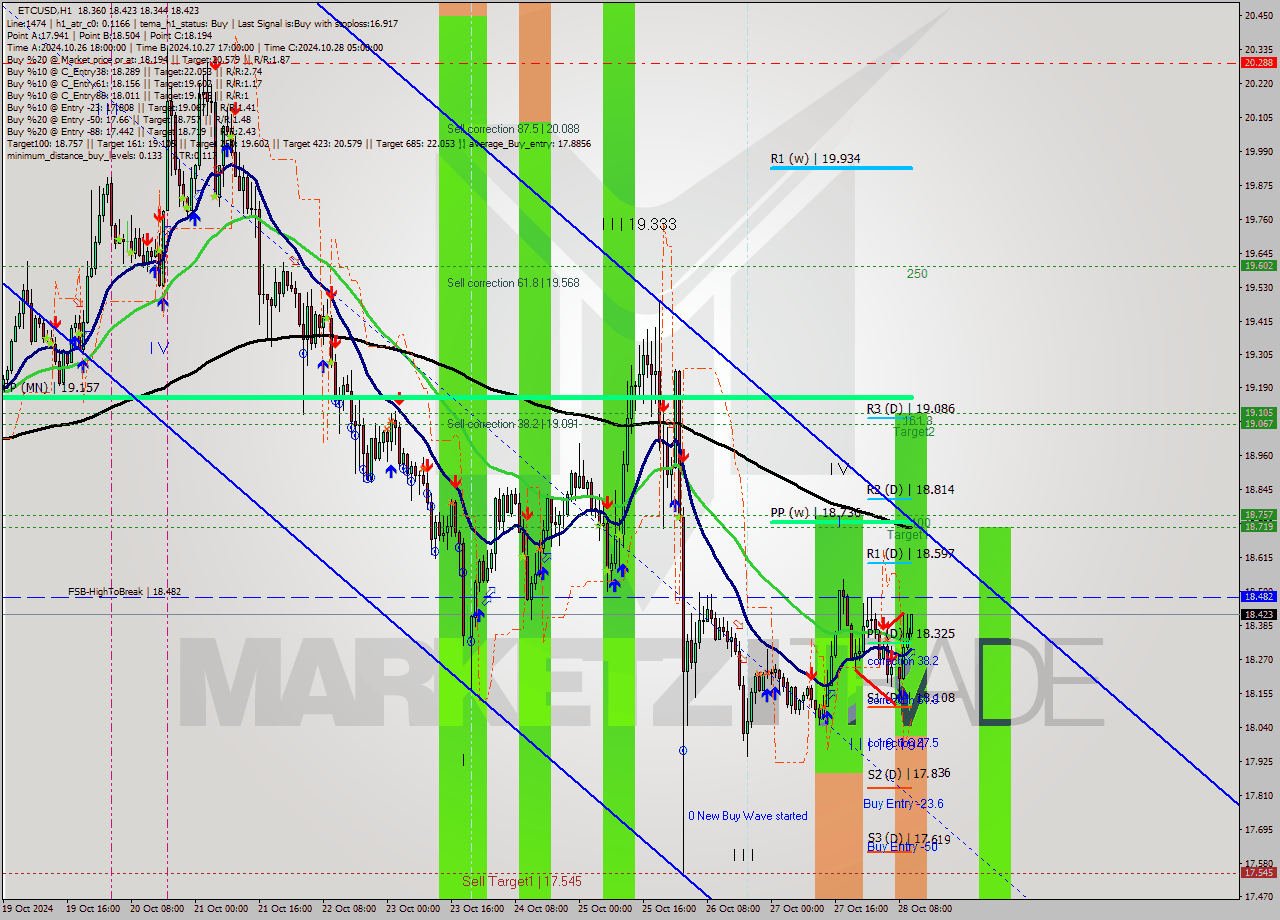The image size is (1280, 920).
Task: Click the green 18.757 price tag on axis
Action: 1258,515
